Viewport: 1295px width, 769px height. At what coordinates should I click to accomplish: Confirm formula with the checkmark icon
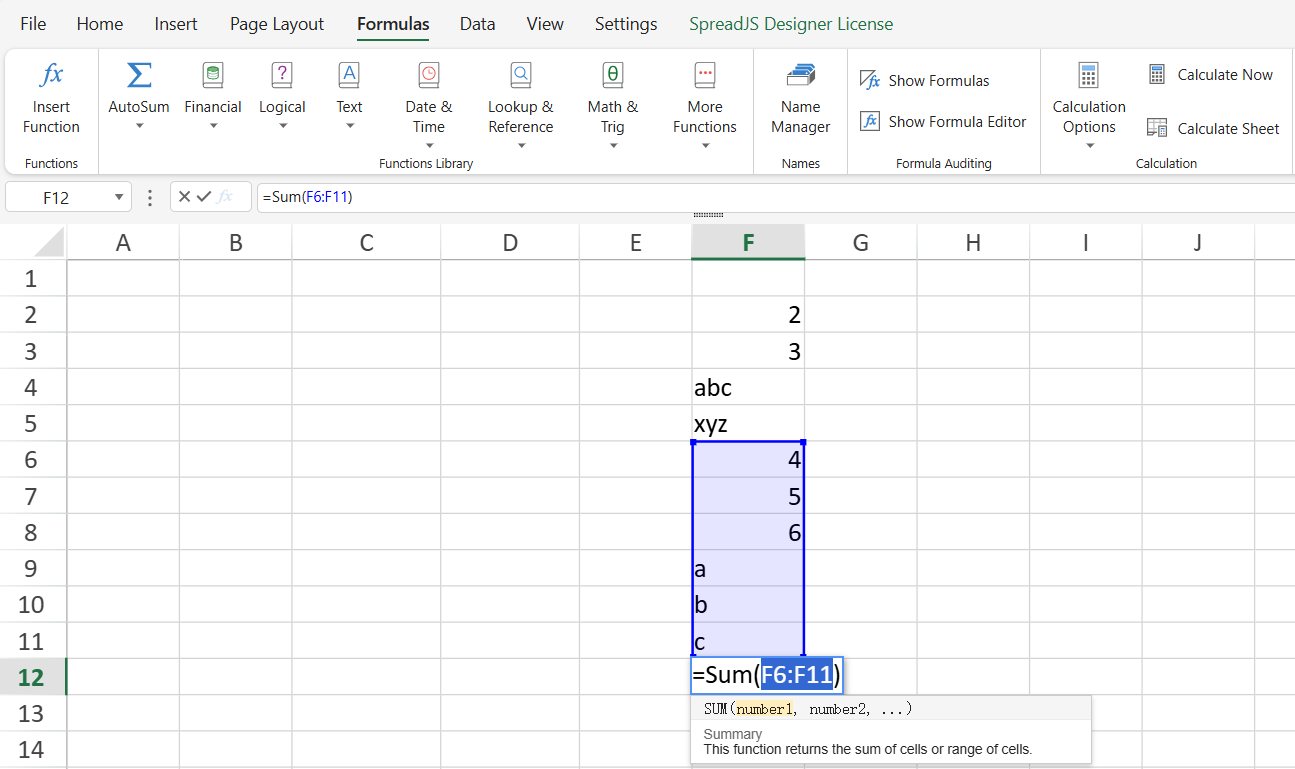point(204,197)
